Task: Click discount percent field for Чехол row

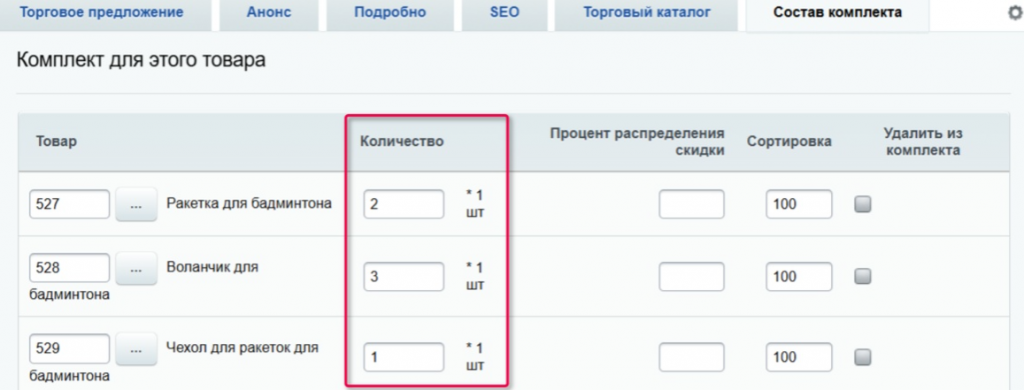Action: (x=692, y=357)
